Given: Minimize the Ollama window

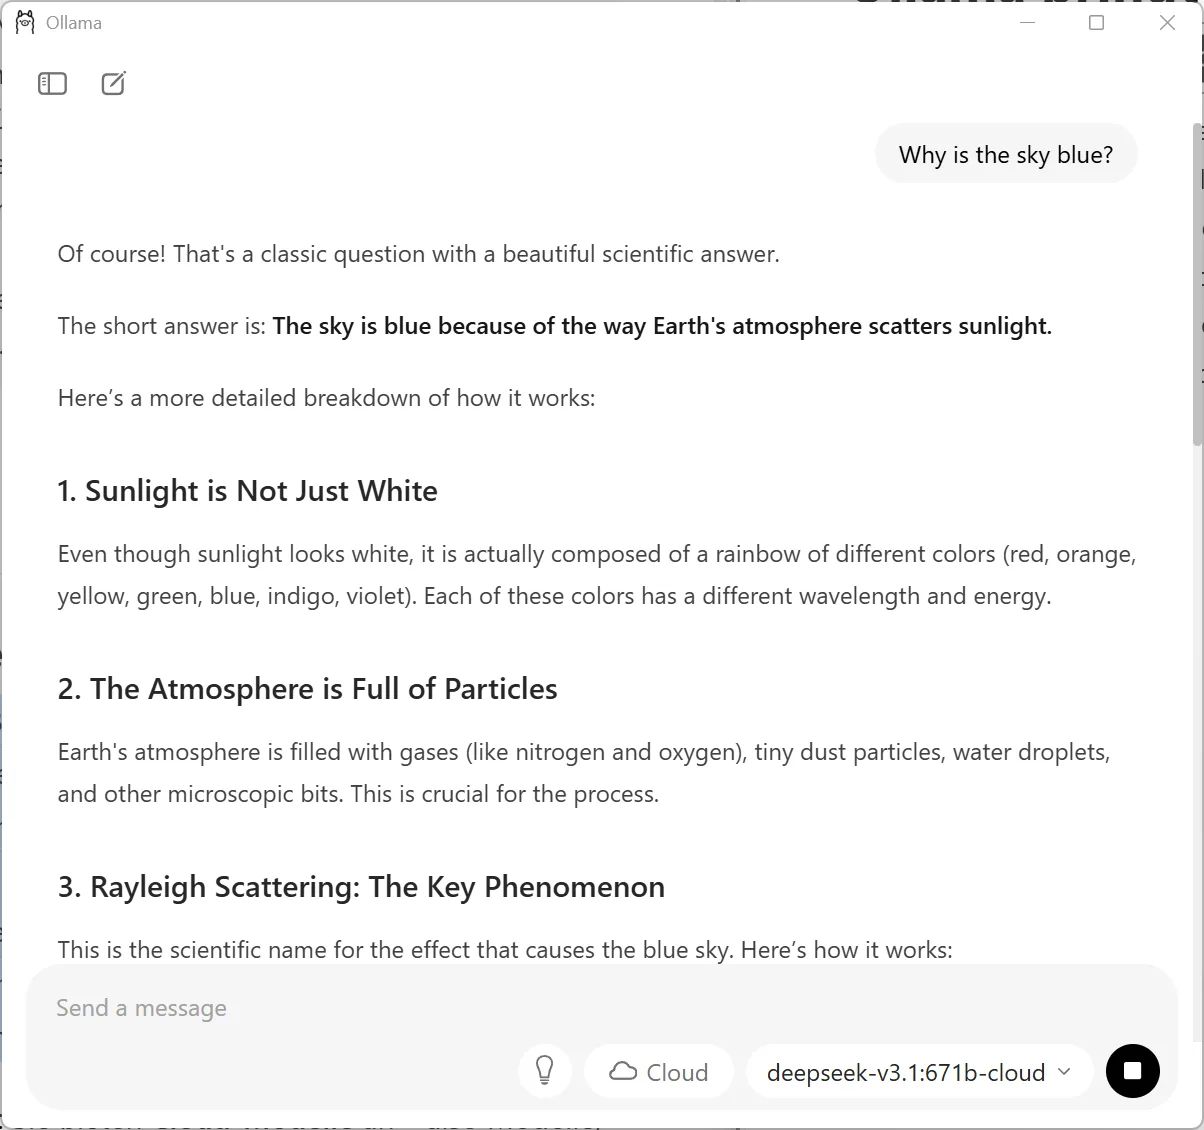Looking at the screenshot, I should tap(1027, 22).
